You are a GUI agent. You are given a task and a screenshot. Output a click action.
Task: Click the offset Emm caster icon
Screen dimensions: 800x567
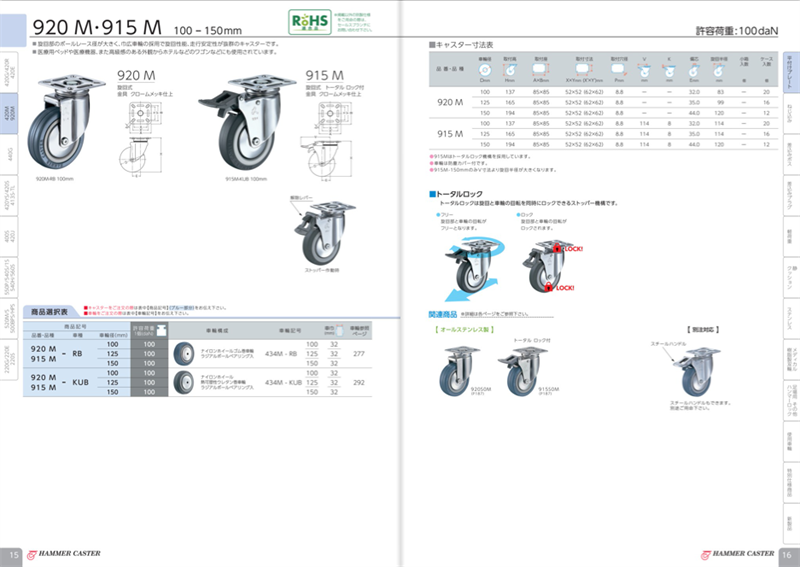pyautogui.click(x=694, y=71)
